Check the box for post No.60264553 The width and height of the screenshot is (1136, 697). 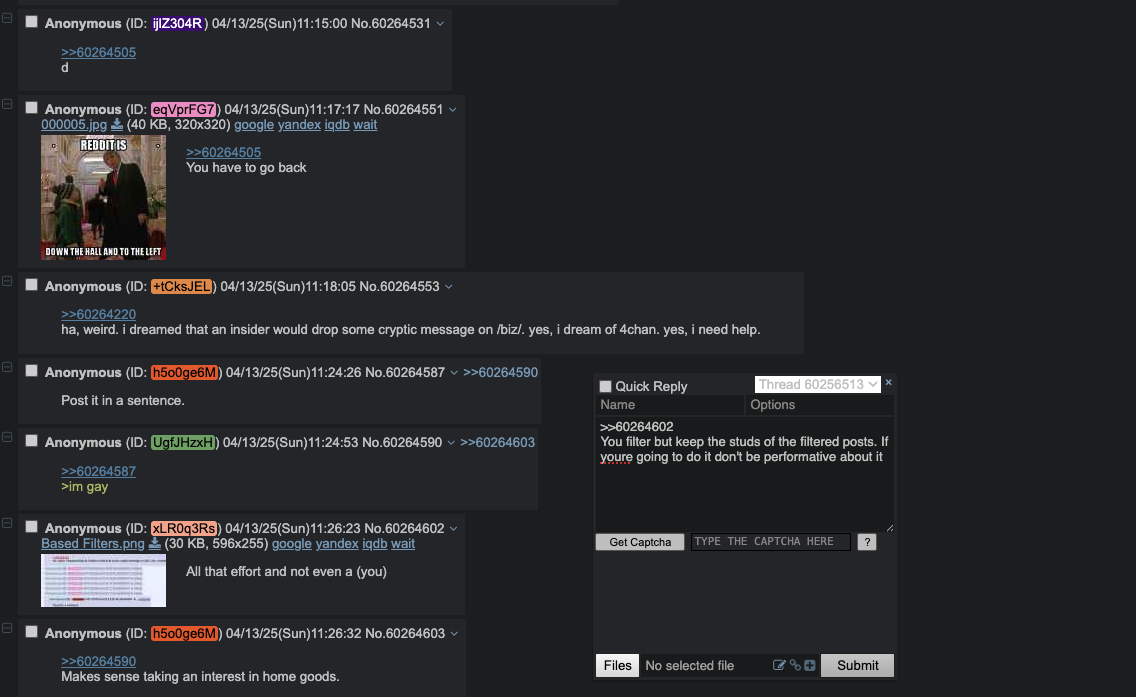pos(32,285)
